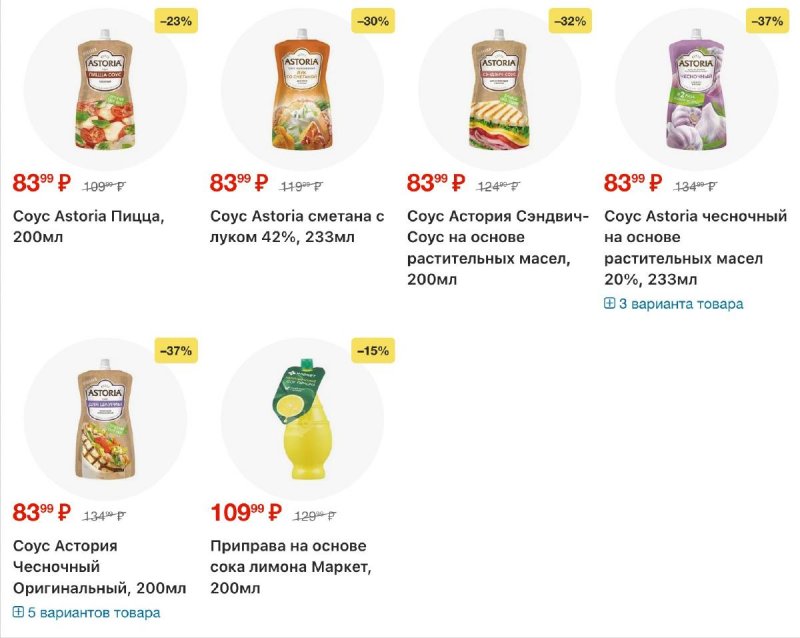Viewport: 800px width, 638px height.
Task: Click the 109.99 ₽ lemon seasoning price
Action: 246,513
